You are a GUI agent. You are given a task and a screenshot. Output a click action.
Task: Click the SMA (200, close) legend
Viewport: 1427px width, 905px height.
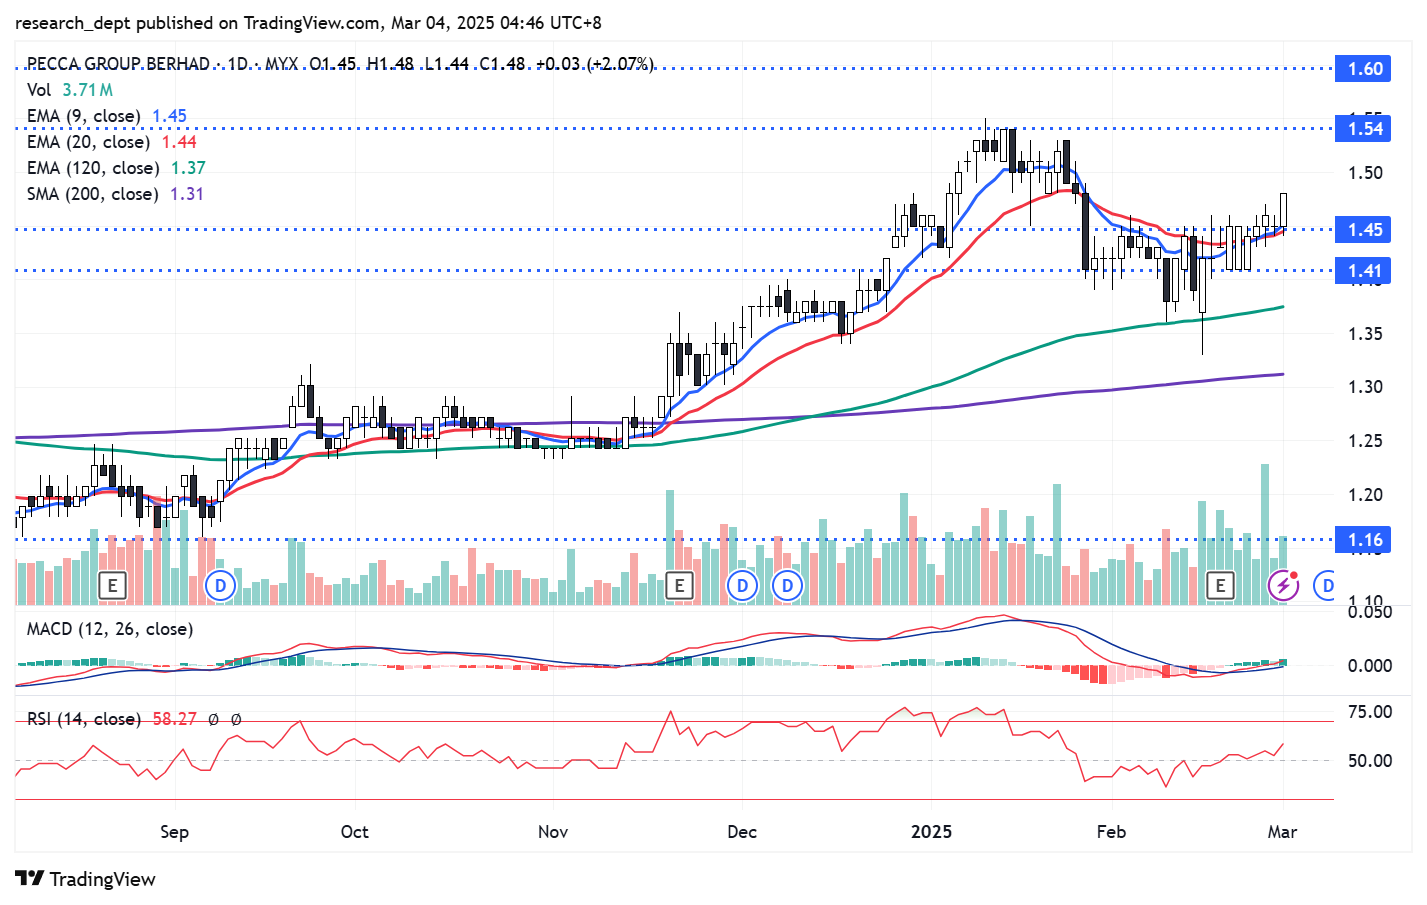coord(92,194)
